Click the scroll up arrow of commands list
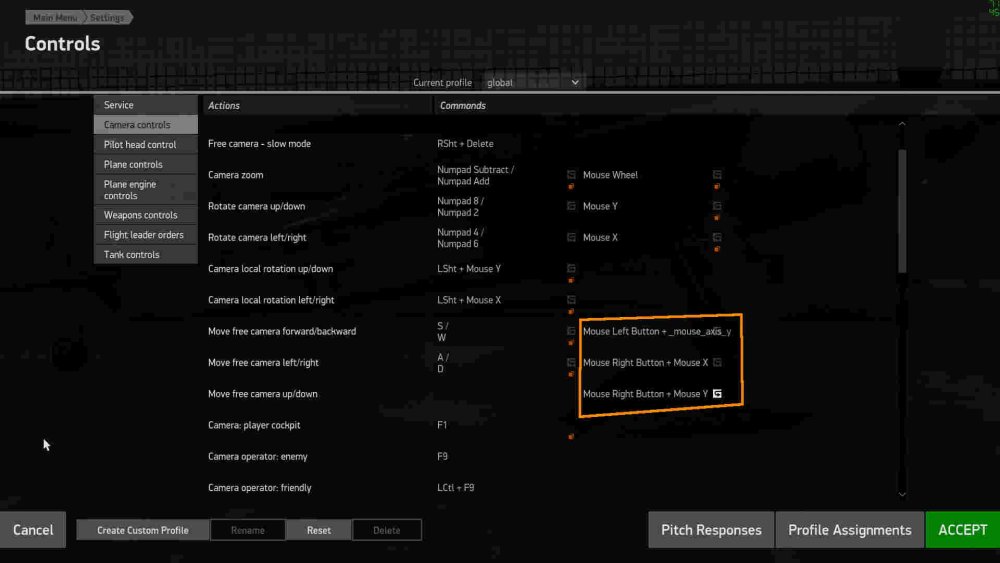Screen dimensions: 1000x563 (902, 124)
